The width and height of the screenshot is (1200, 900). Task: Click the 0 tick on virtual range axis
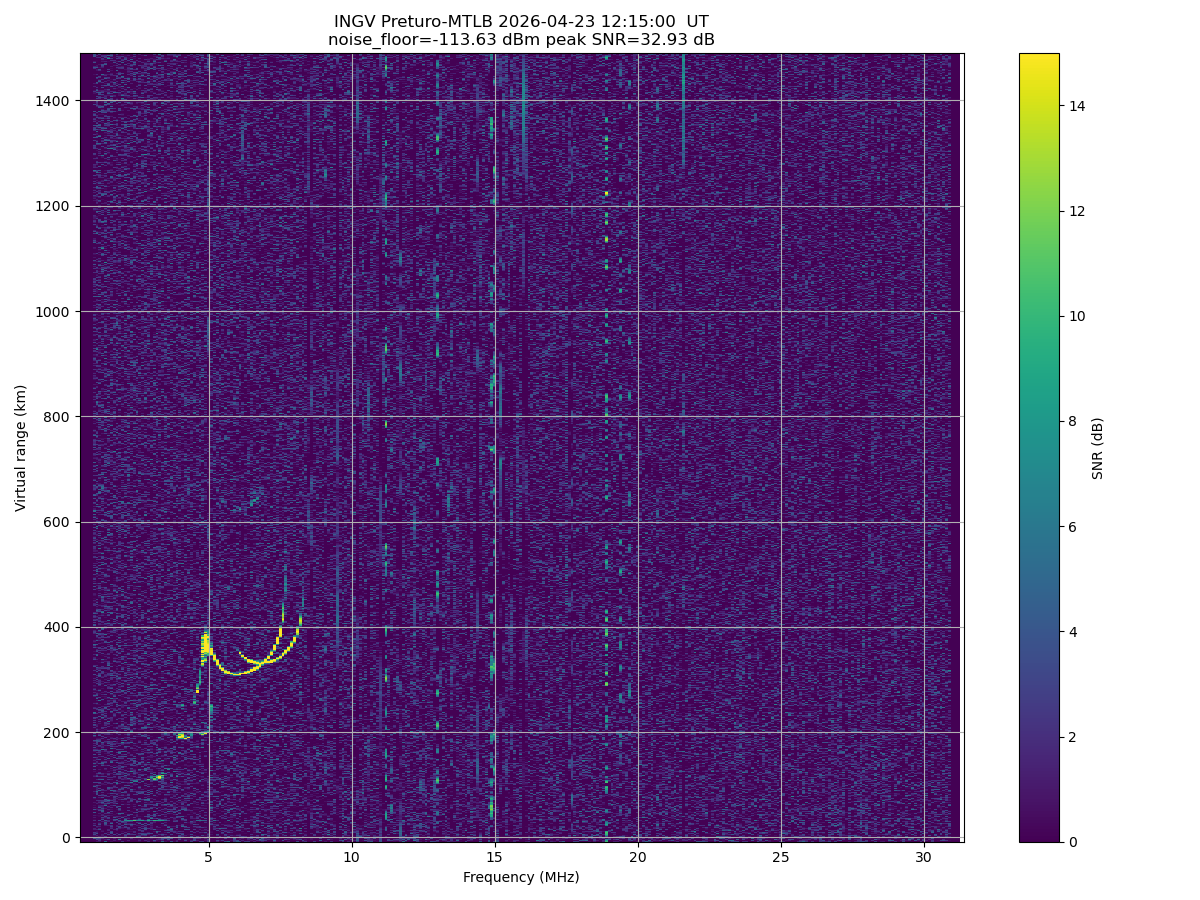pos(69,838)
